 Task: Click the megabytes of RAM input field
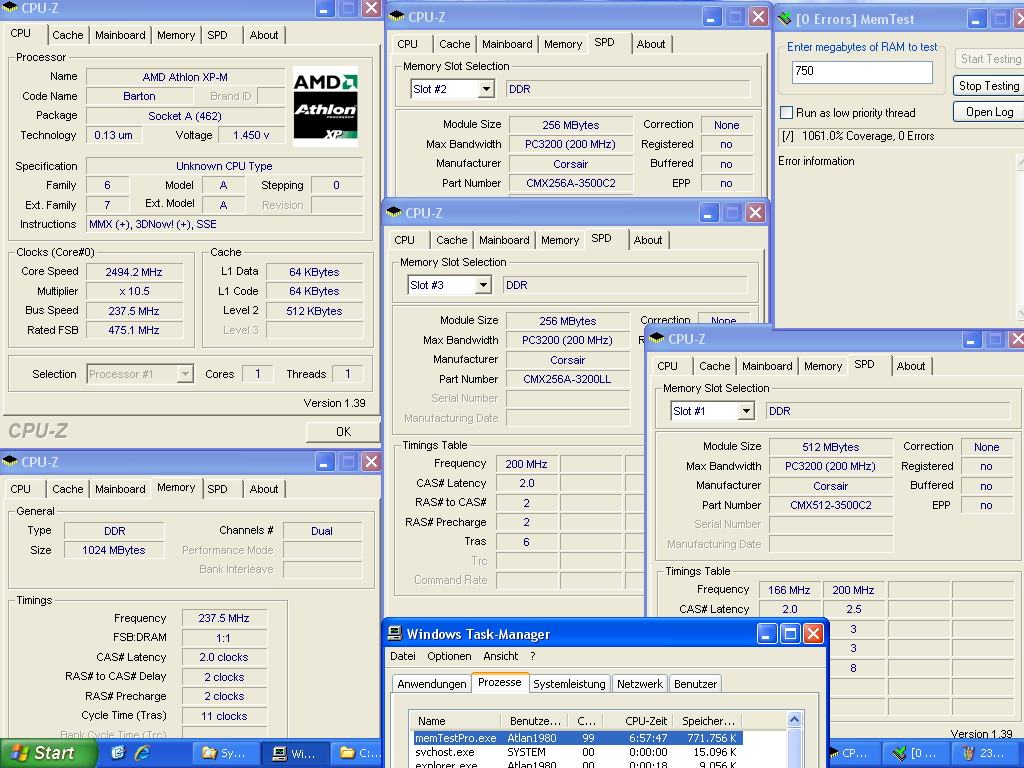(862, 71)
